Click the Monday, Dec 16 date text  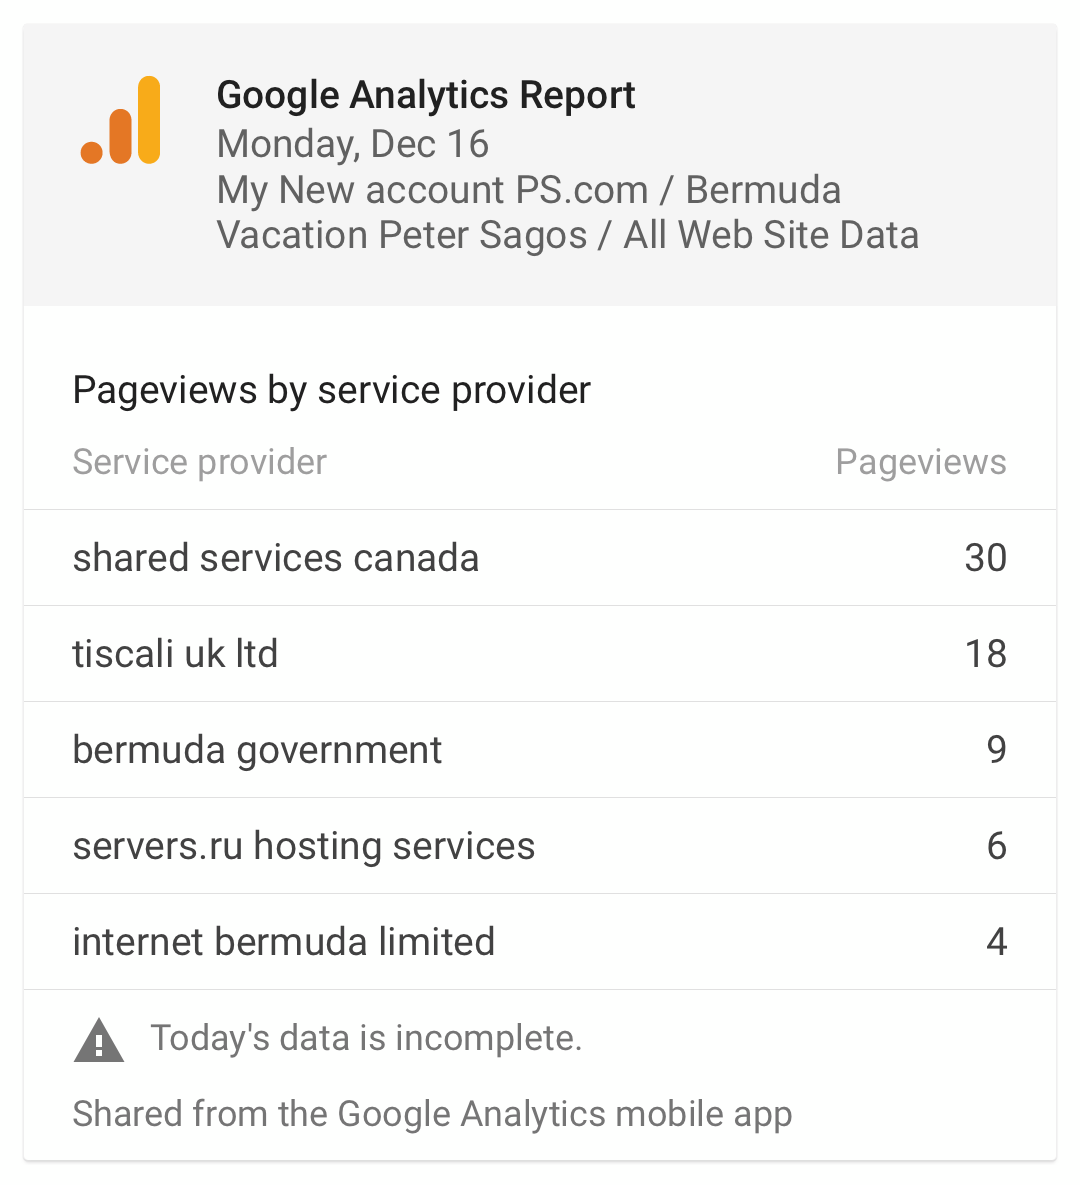(353, 144)
